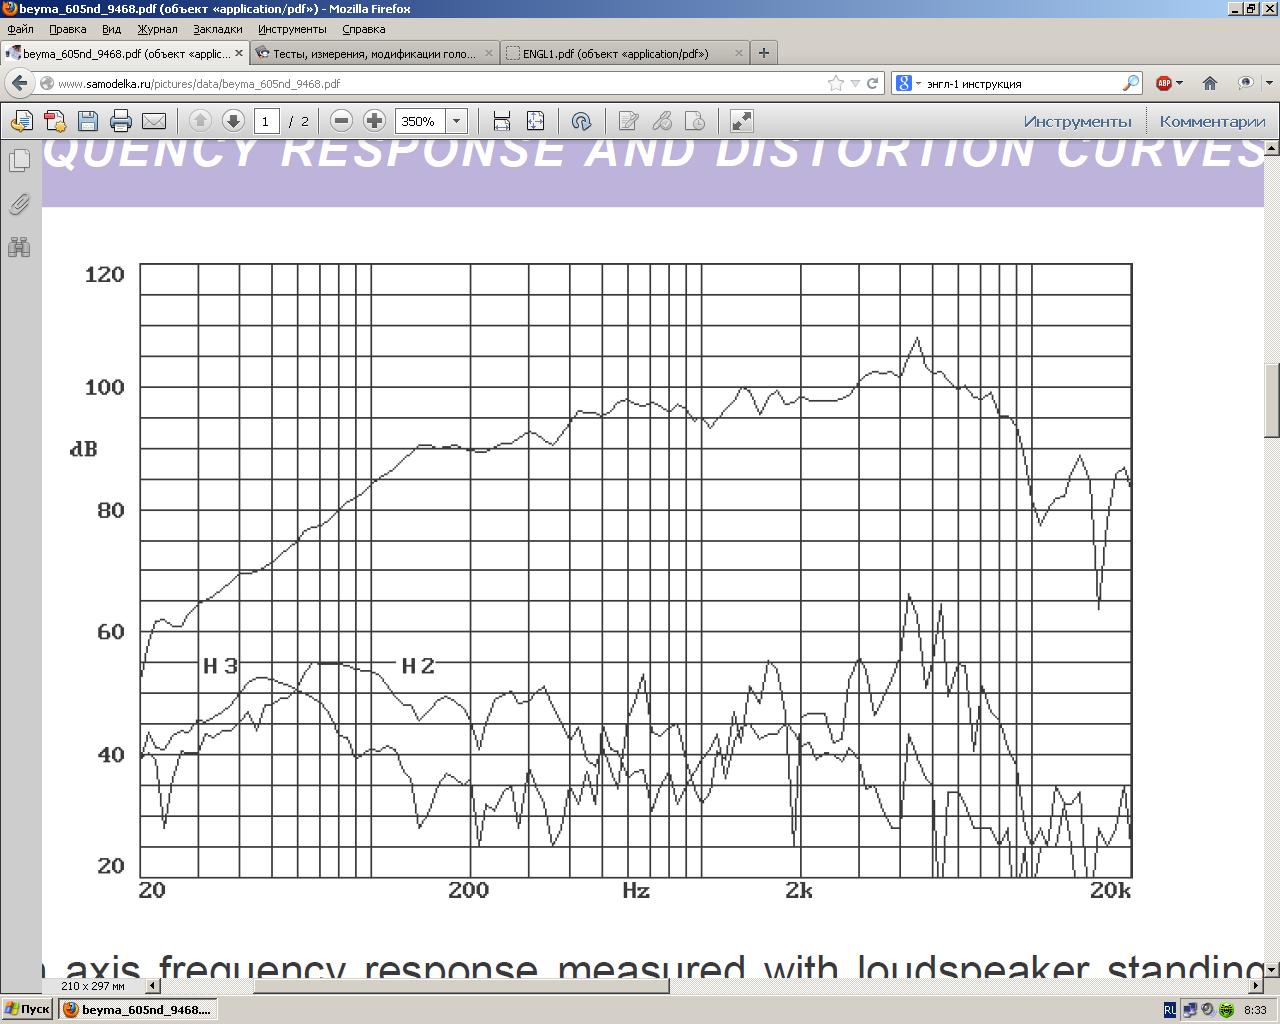The width and height of the screenshot is (1280, 1024).
Task: Open URL history dropdown arrow
Action: [x=855, y=84]
